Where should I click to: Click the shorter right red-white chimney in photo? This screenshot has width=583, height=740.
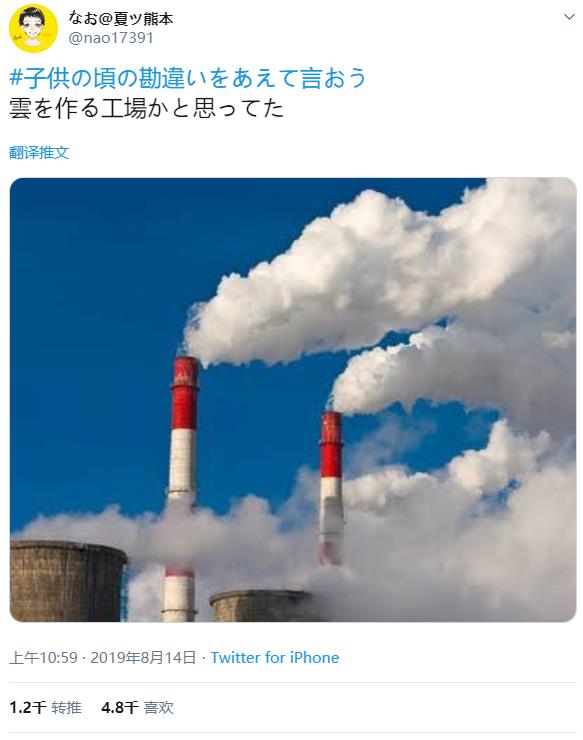[x=331, y=486]
